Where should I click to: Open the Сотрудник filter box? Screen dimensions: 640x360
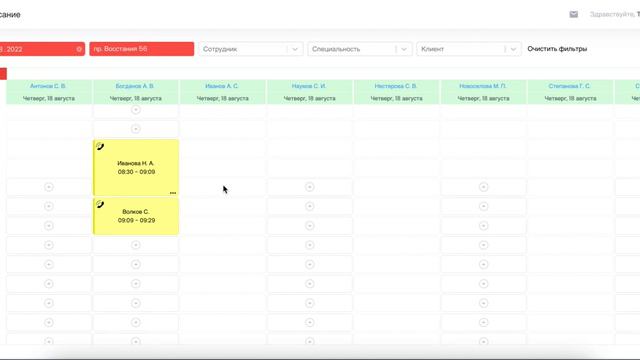click(x=251, y=49)
